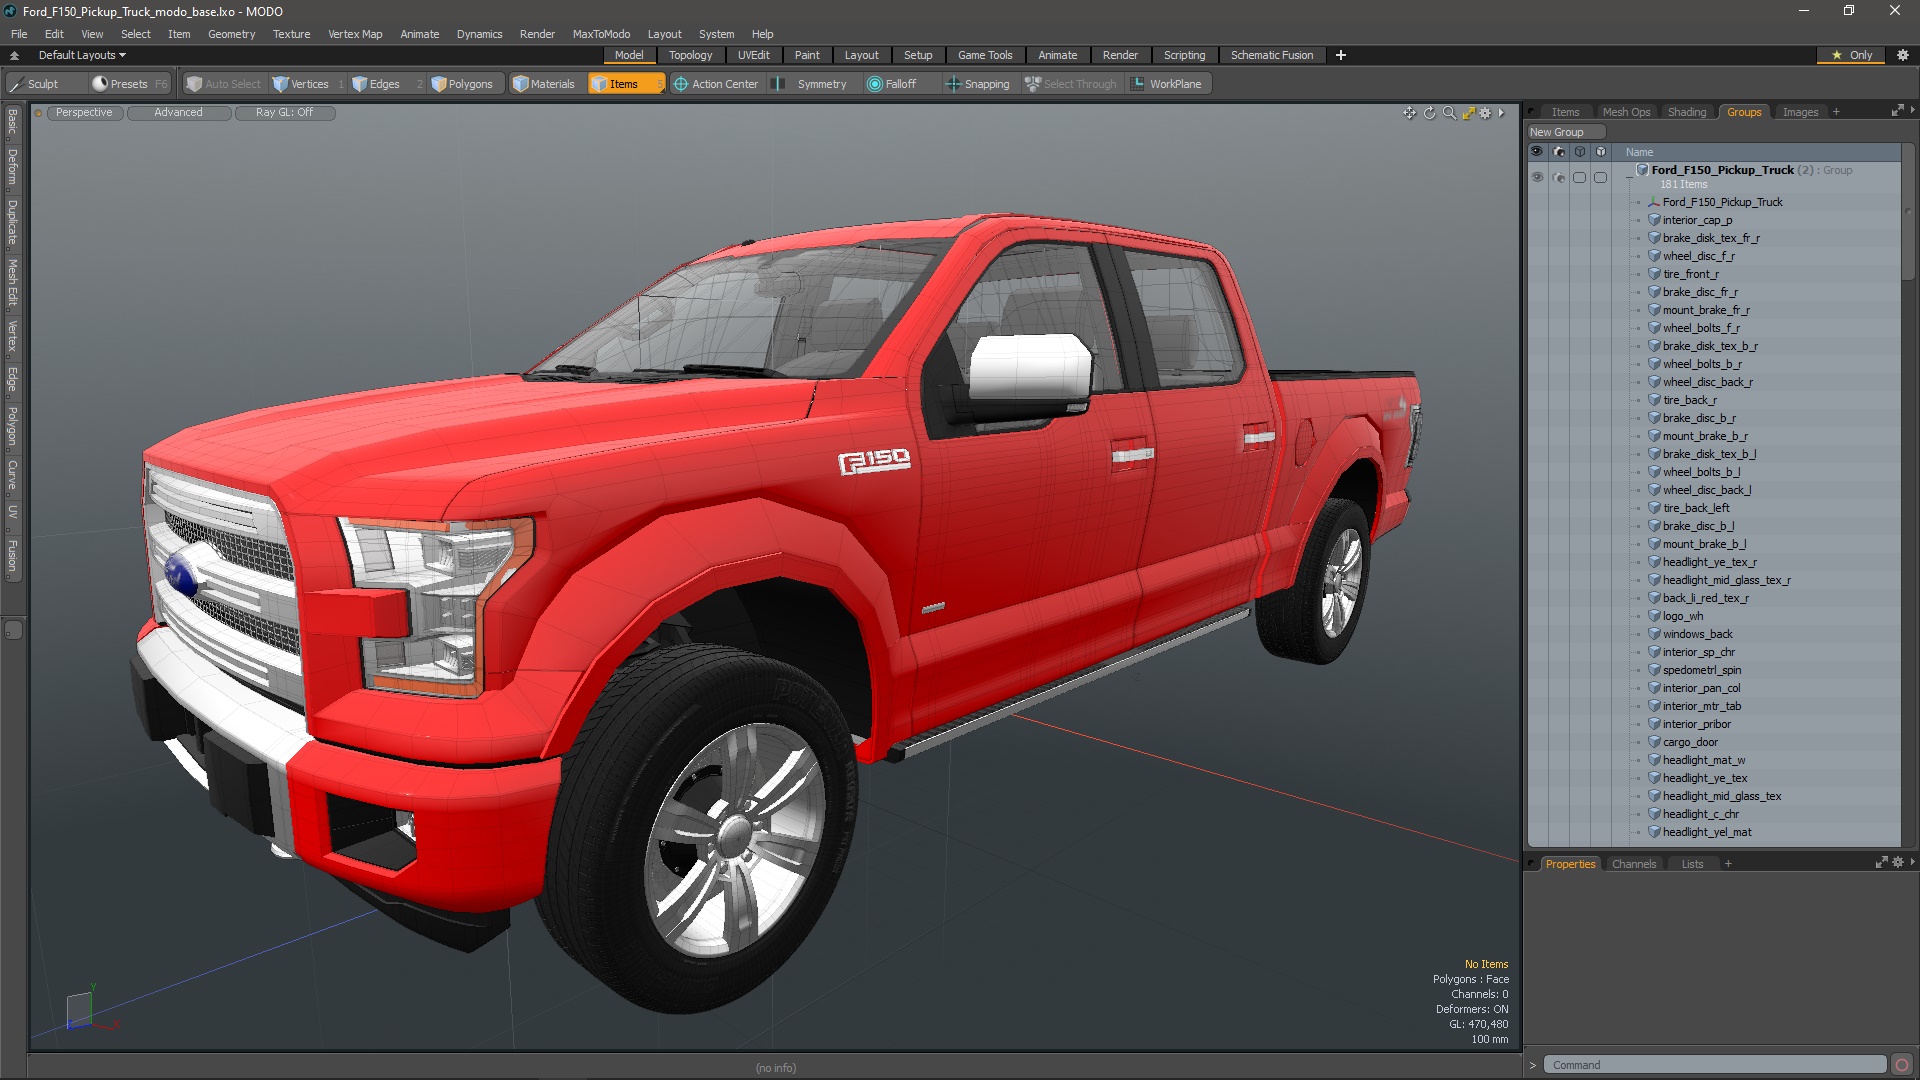Click the render camera column header icon
Screen dimensions: 1920x1080
[x=1559, y=152]
